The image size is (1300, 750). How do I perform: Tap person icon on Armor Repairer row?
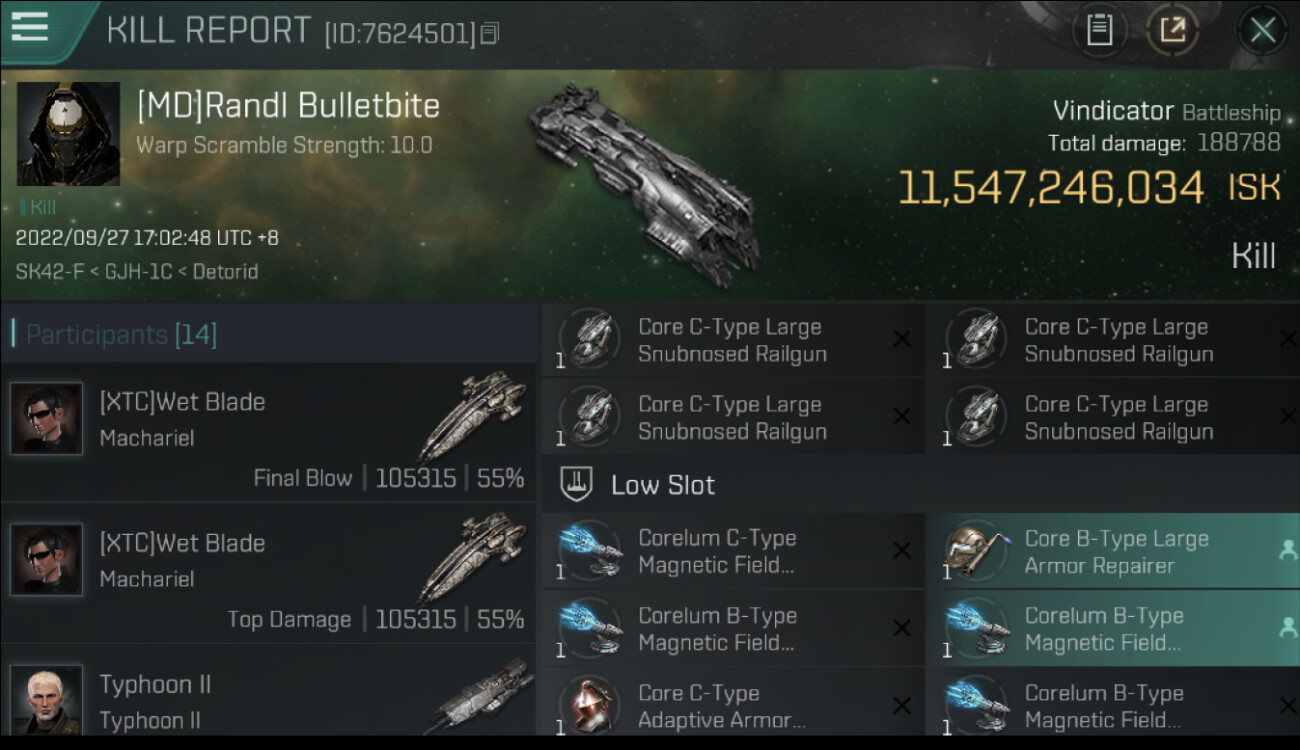tap(1287, 550)
